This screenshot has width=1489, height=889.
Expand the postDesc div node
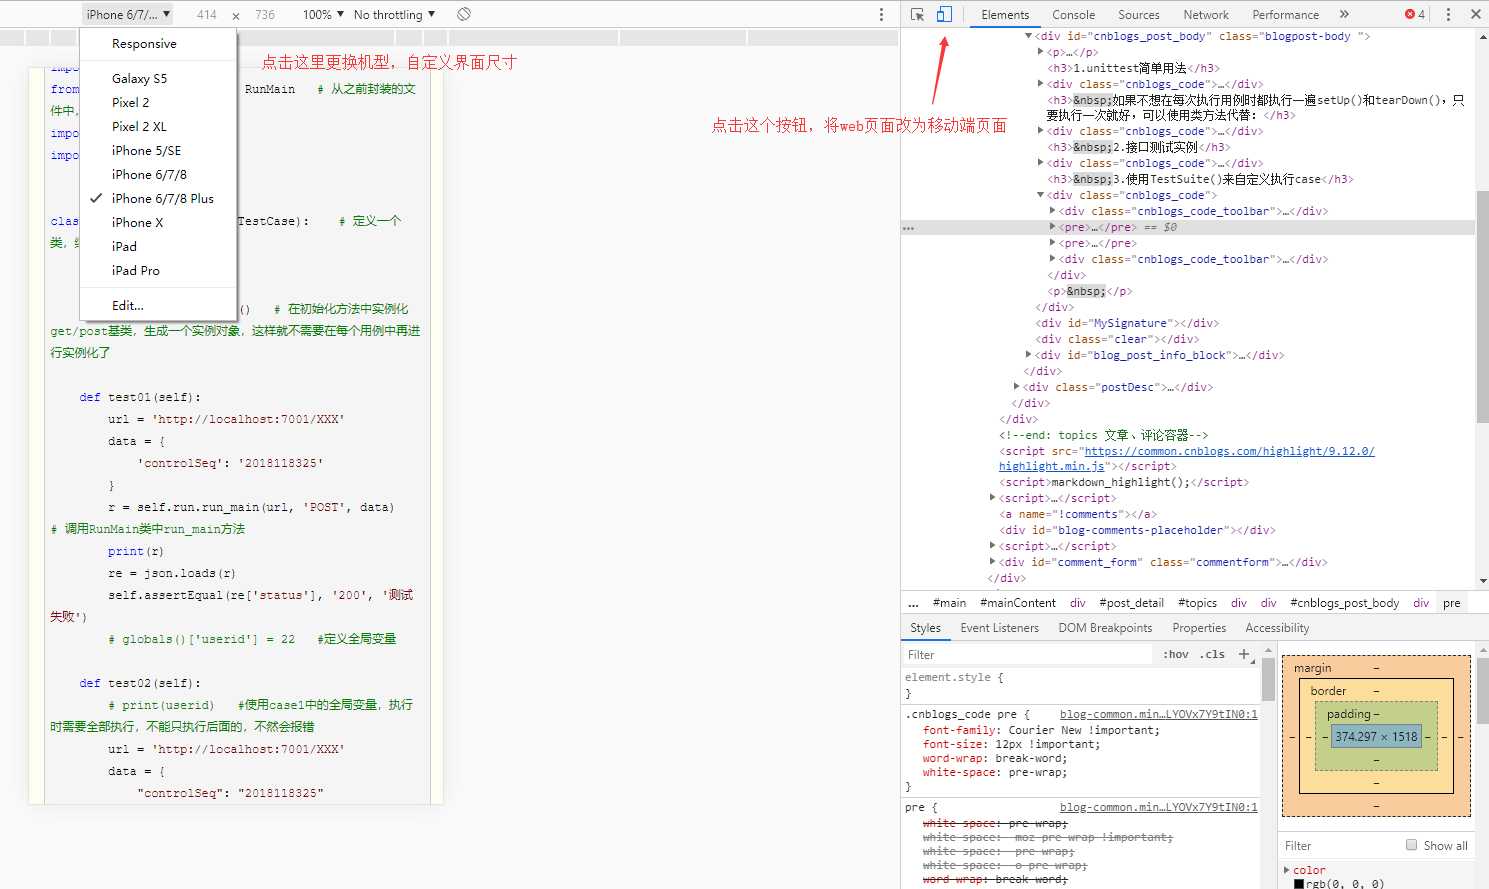point(1016,387)
